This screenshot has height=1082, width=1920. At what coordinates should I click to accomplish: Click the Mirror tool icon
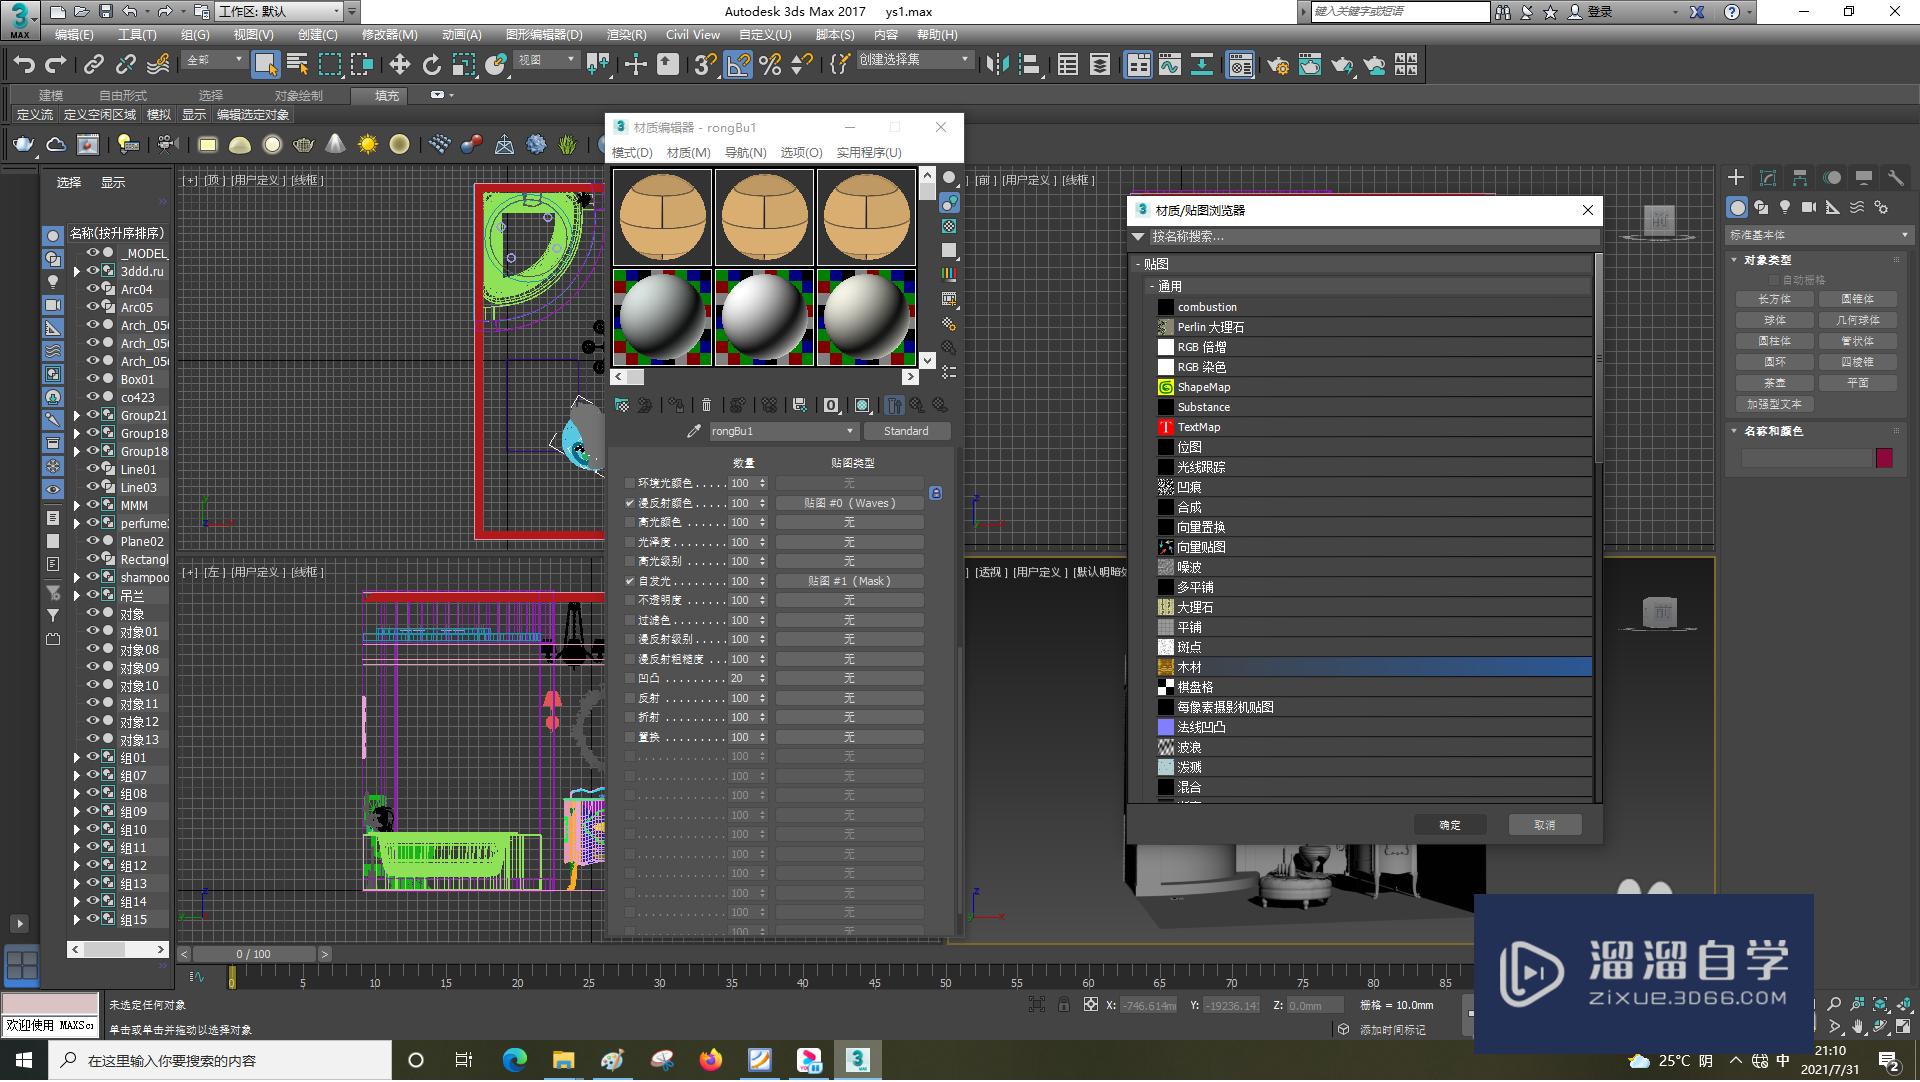pyautogui.click(x=997, y=65)
